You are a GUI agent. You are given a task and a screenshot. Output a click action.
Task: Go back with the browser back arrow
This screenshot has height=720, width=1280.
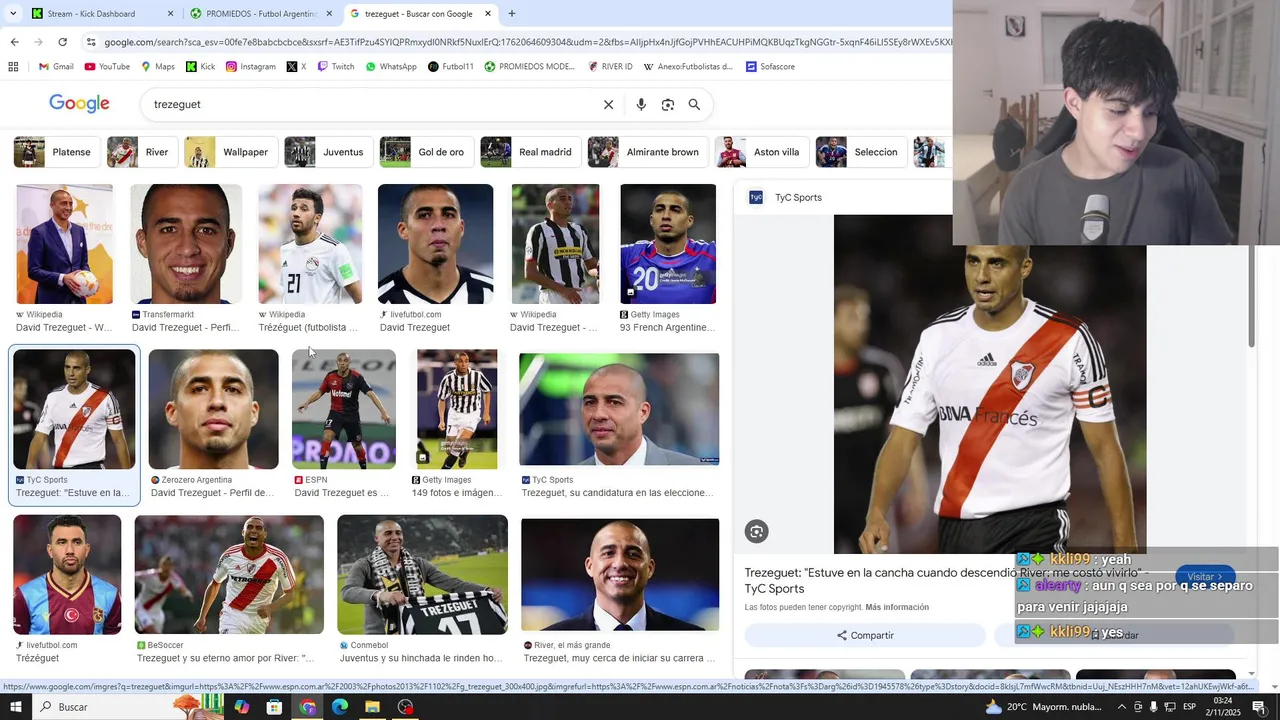[x=14, y=42]
